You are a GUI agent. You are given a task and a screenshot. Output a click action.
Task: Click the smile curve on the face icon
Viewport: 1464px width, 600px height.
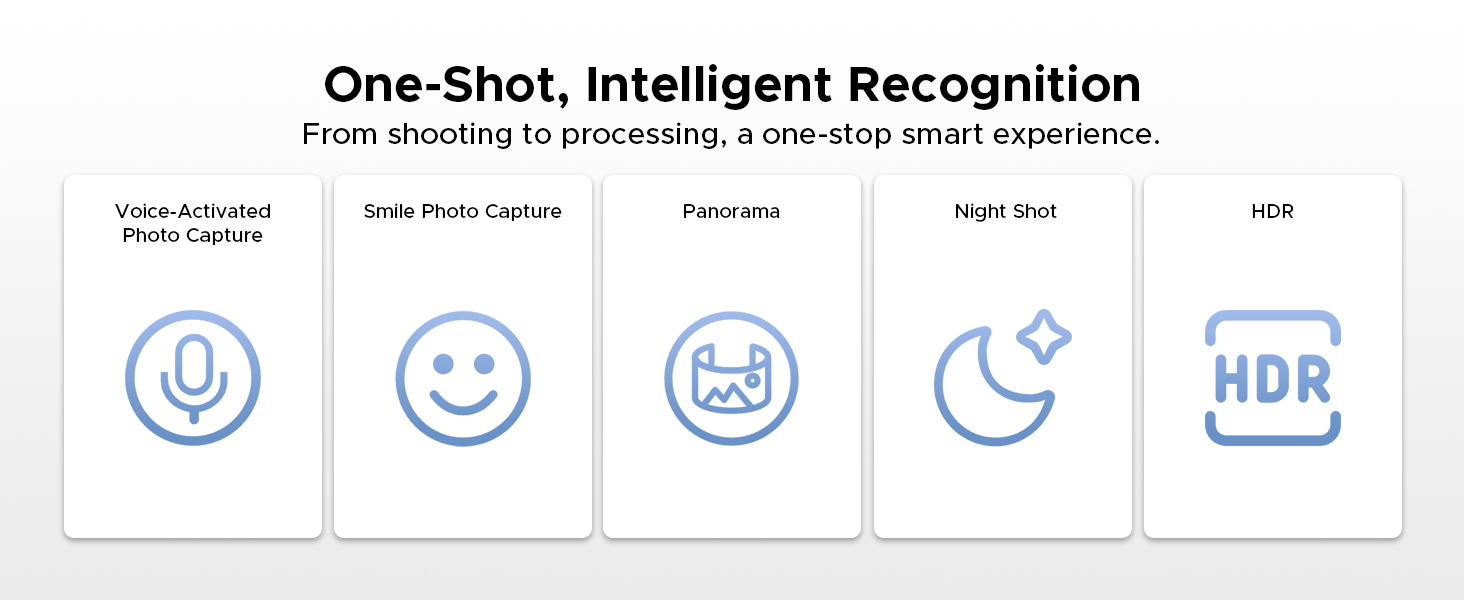pyautogui.click(x=463, y=402)
